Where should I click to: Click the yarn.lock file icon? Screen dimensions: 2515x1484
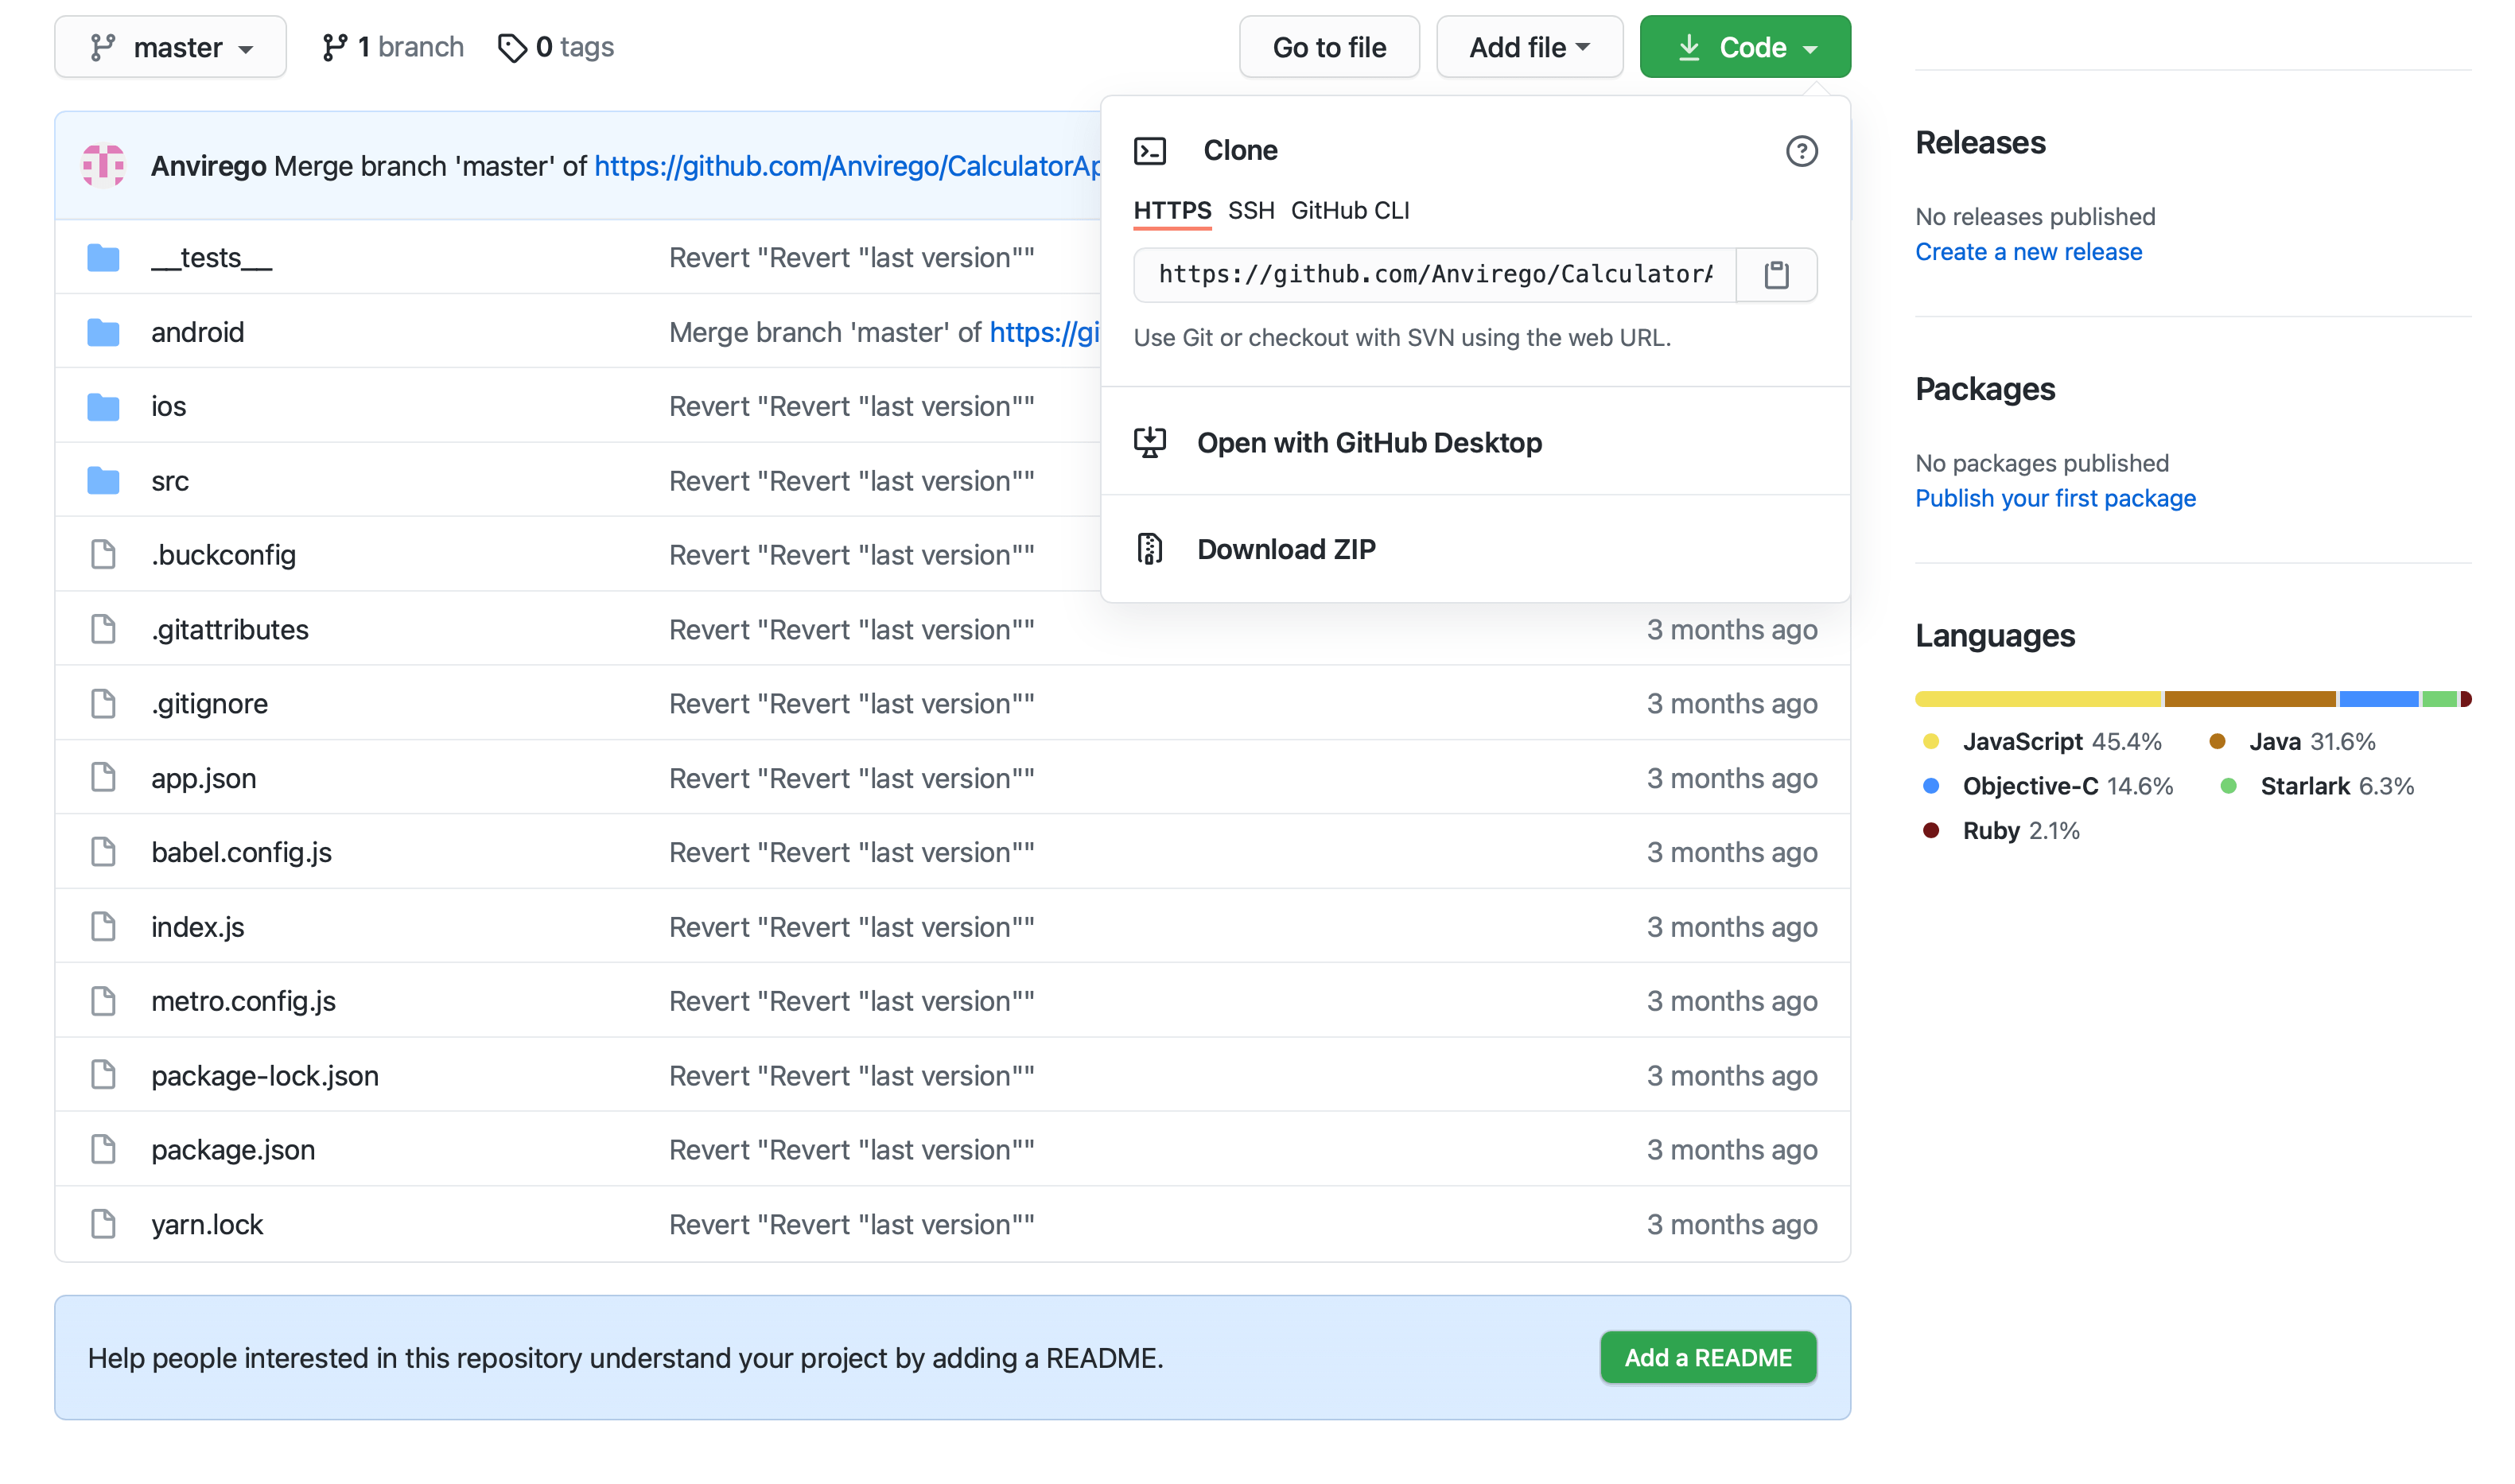point(103,1224)
